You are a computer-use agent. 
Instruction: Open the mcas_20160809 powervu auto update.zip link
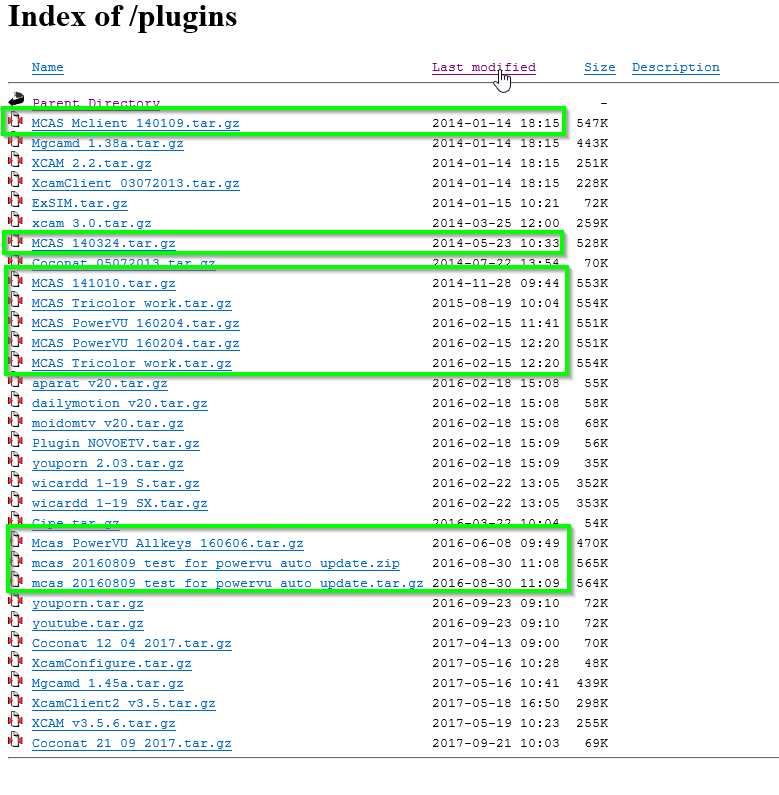tap(216, 563)
